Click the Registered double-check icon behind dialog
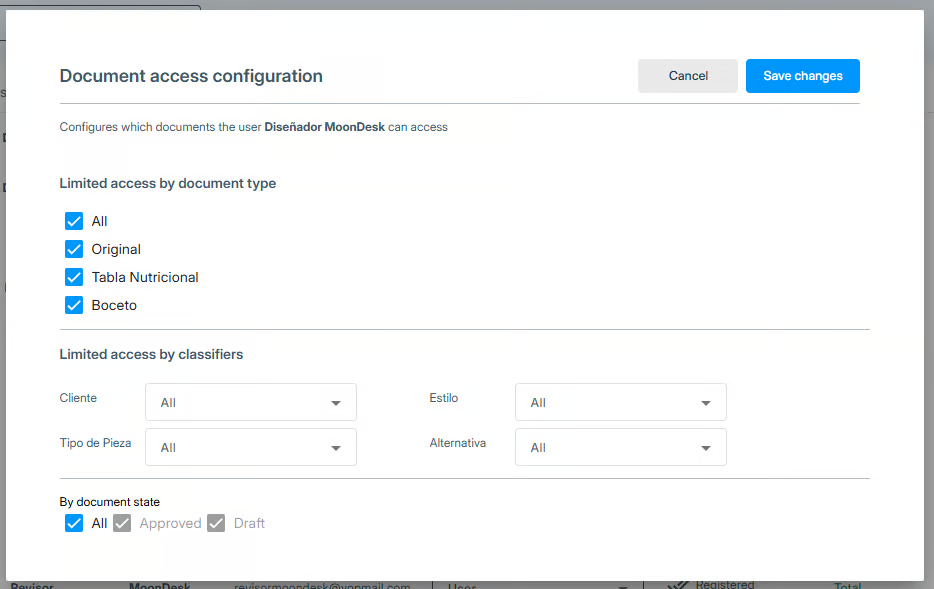The height and width of the screenshot is (589, 934). 679,585
